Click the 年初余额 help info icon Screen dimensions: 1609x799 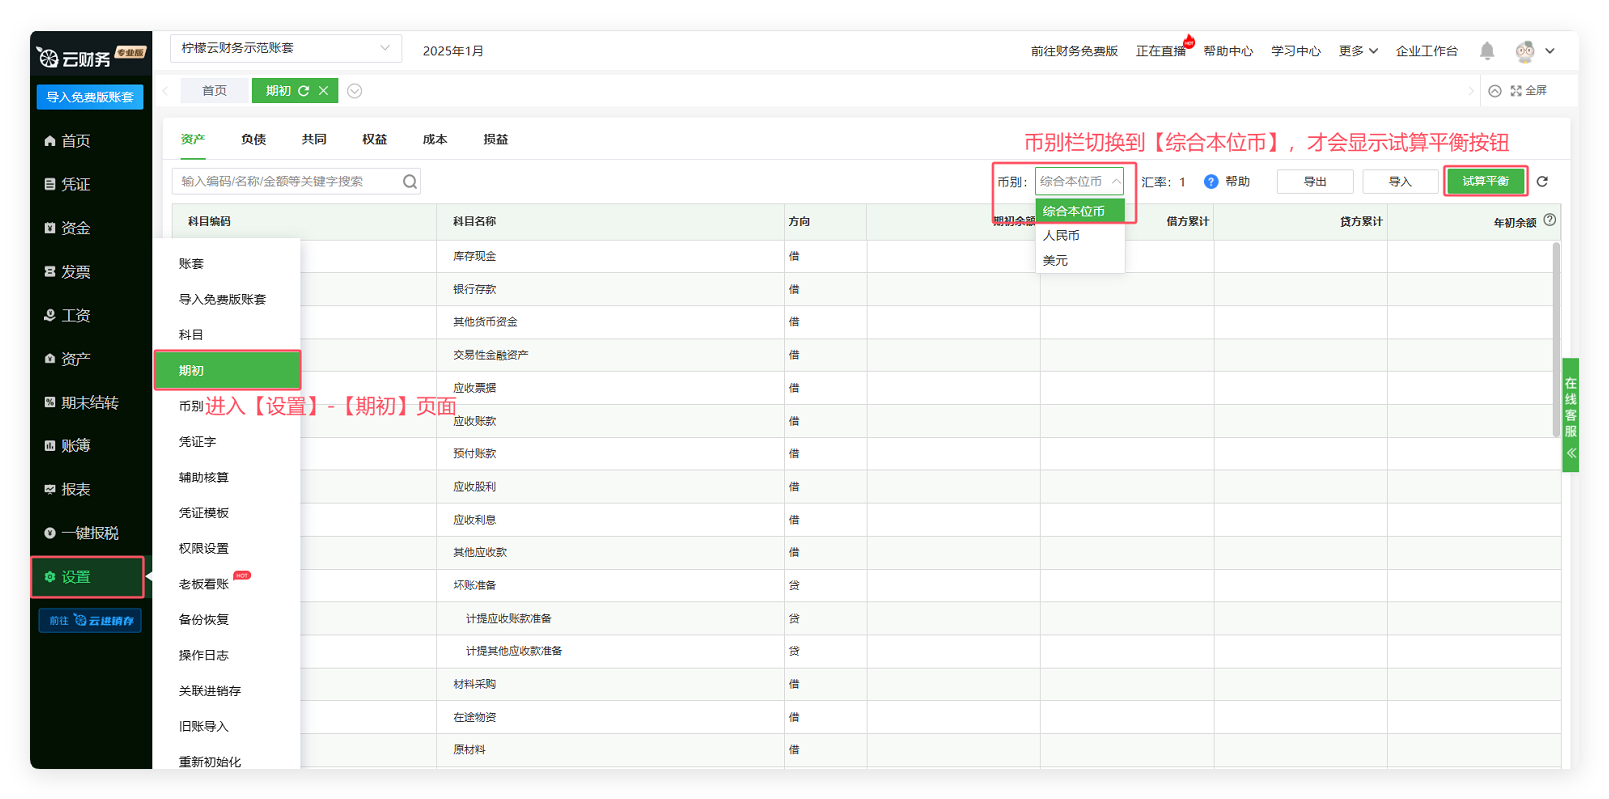(x=1549, y=220)
